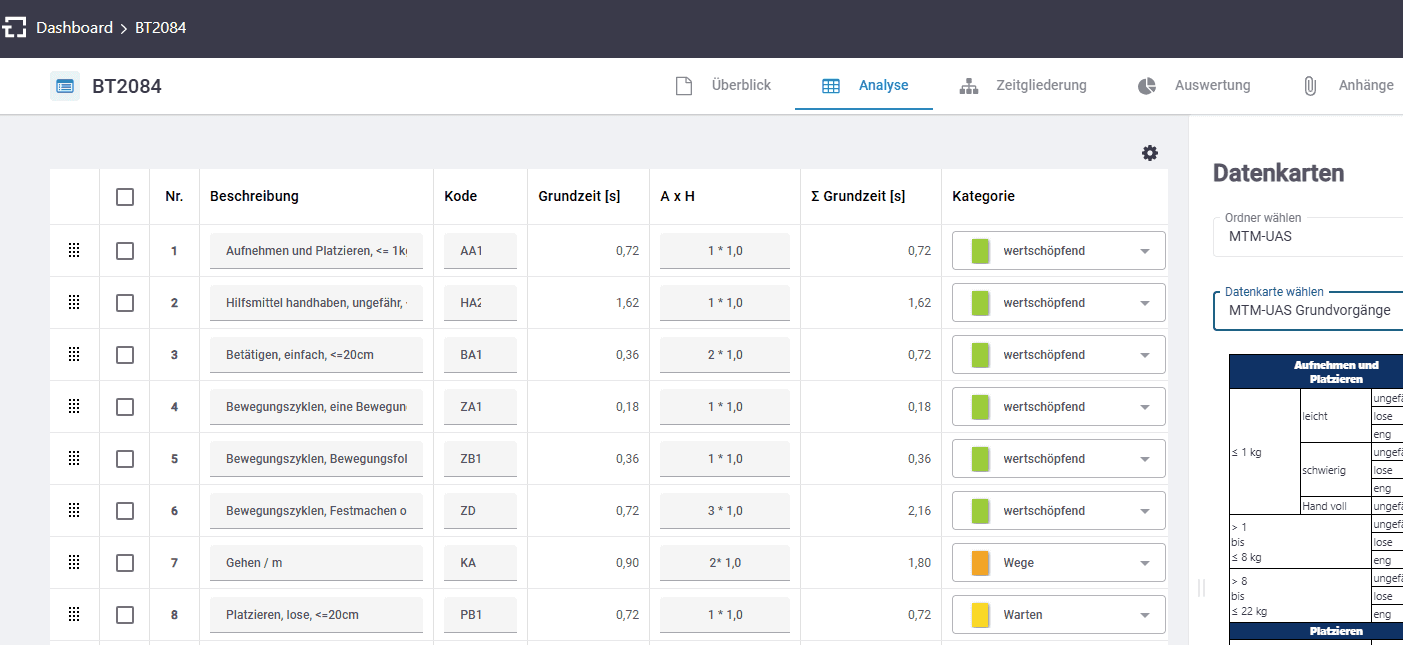Toggle the select-all checkbox in table header
This screenshot has height=645, width=1403.
point(125,197)
